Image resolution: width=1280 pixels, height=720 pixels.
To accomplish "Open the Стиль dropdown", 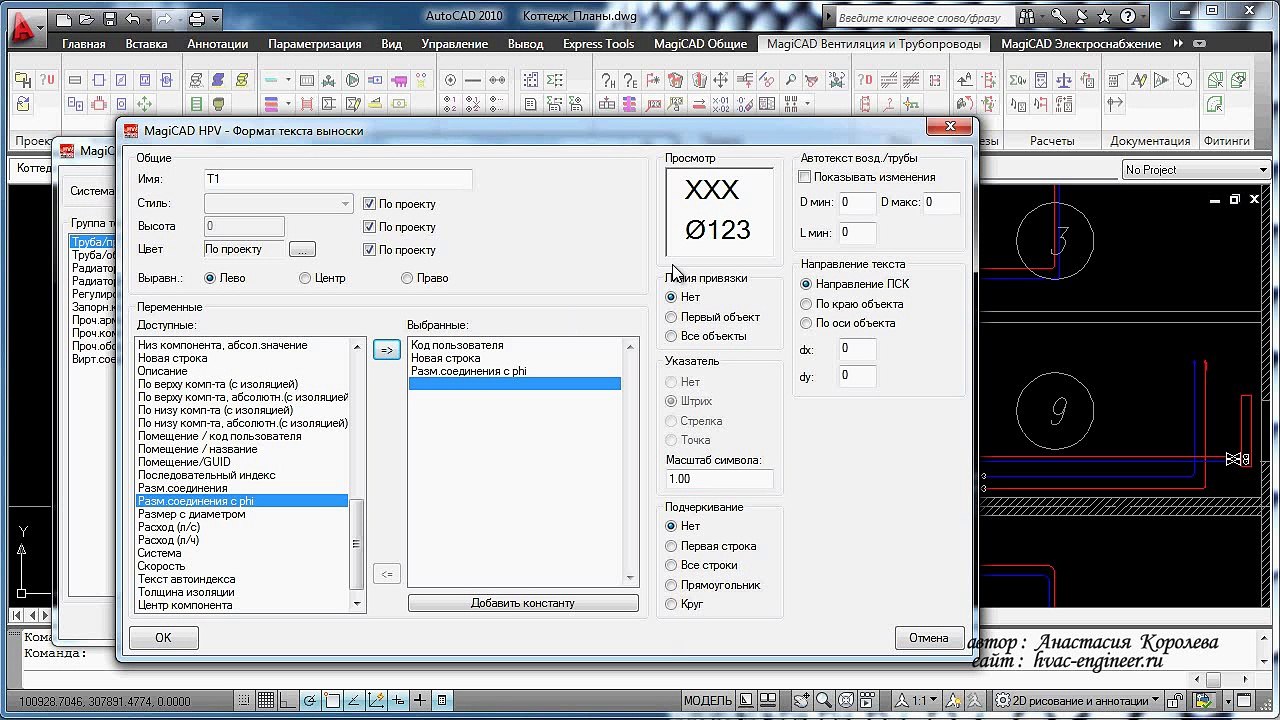I will click(278, 204).
